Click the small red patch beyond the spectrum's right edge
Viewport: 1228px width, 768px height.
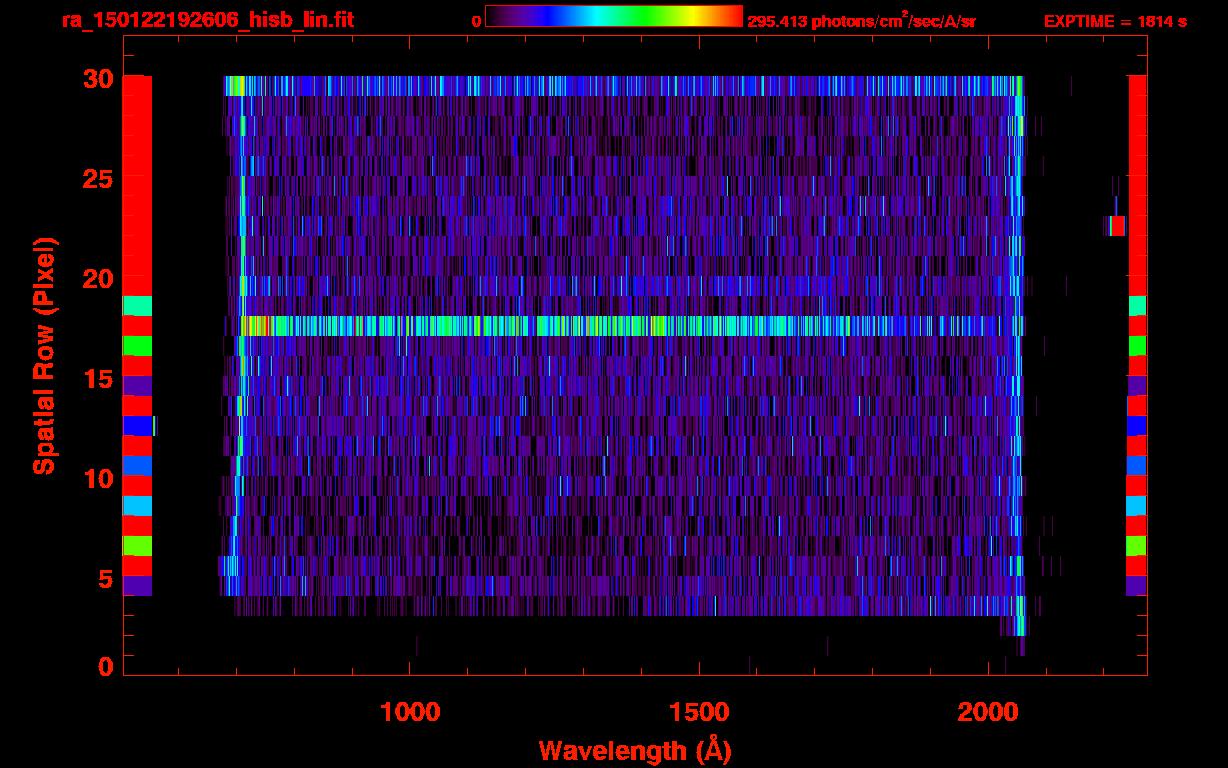click(1117, 226)
